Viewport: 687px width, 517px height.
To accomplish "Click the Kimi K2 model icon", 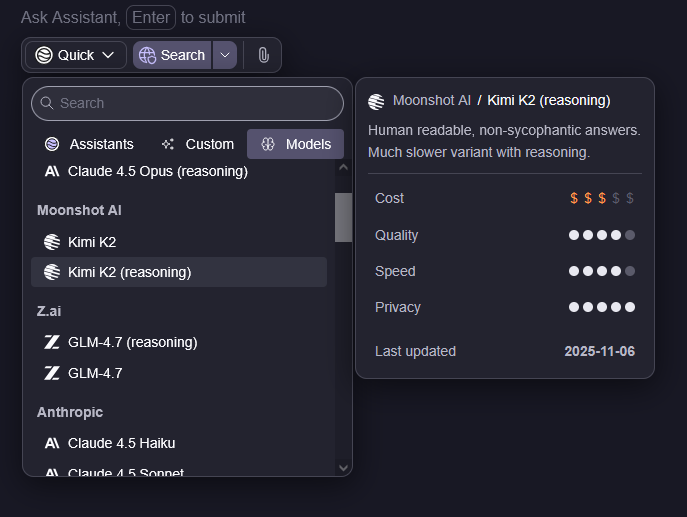I will (x=52, y=241).
